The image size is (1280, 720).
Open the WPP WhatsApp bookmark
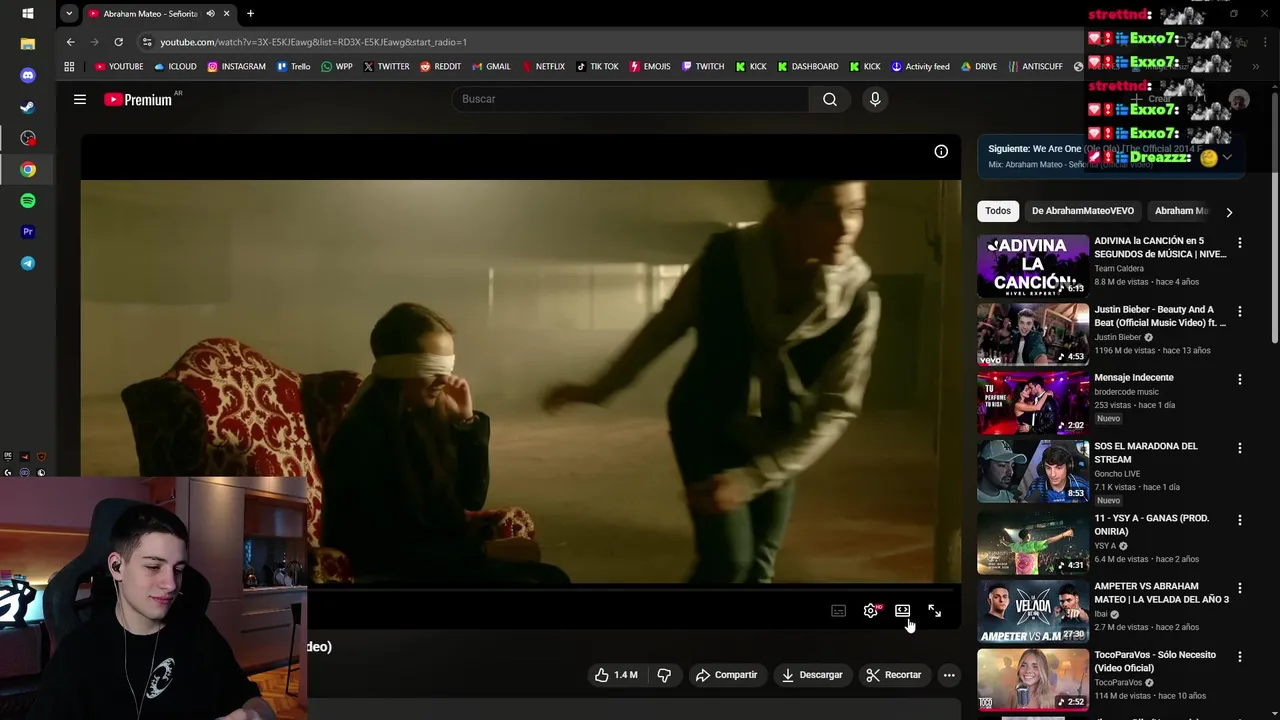(337, 67)
